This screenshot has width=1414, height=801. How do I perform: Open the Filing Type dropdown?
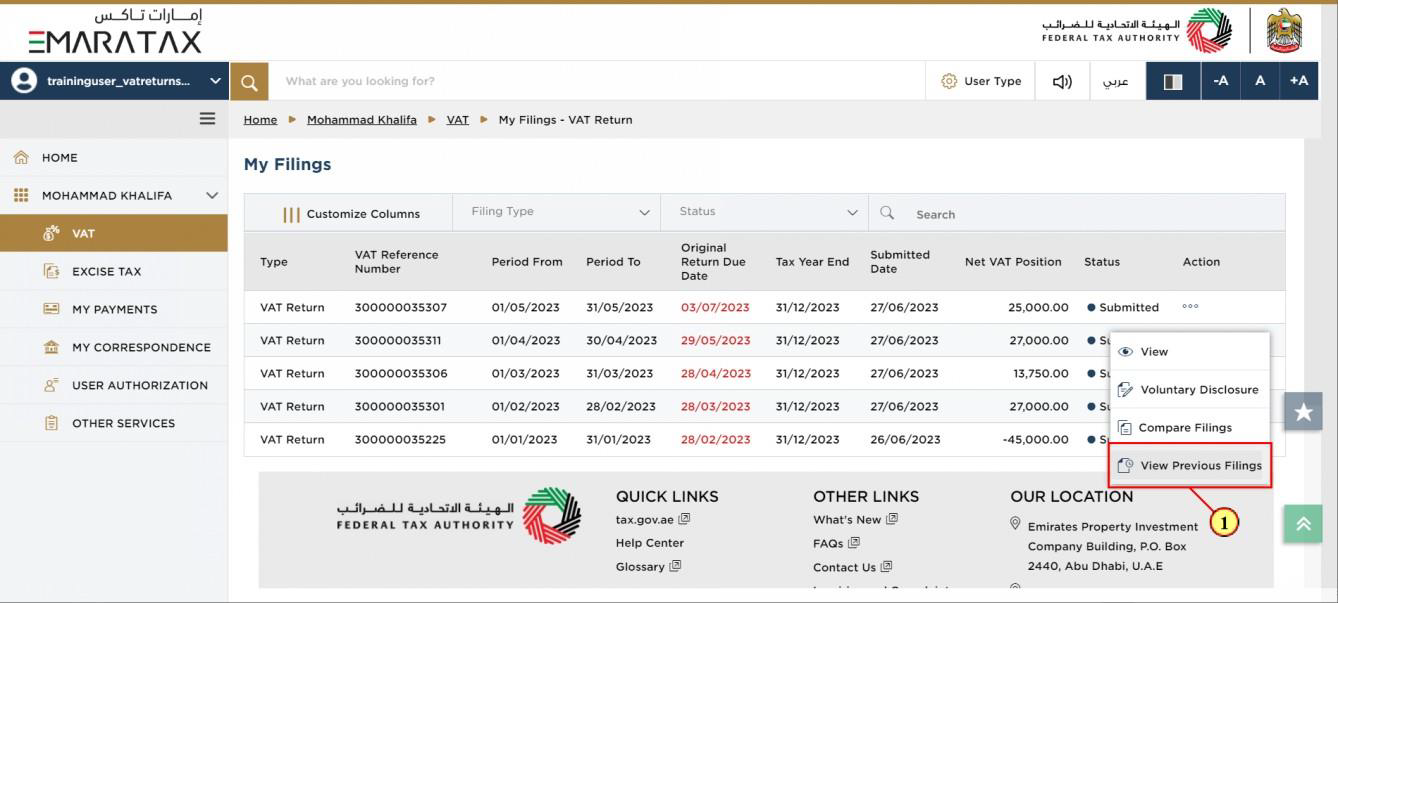[560, 212]
